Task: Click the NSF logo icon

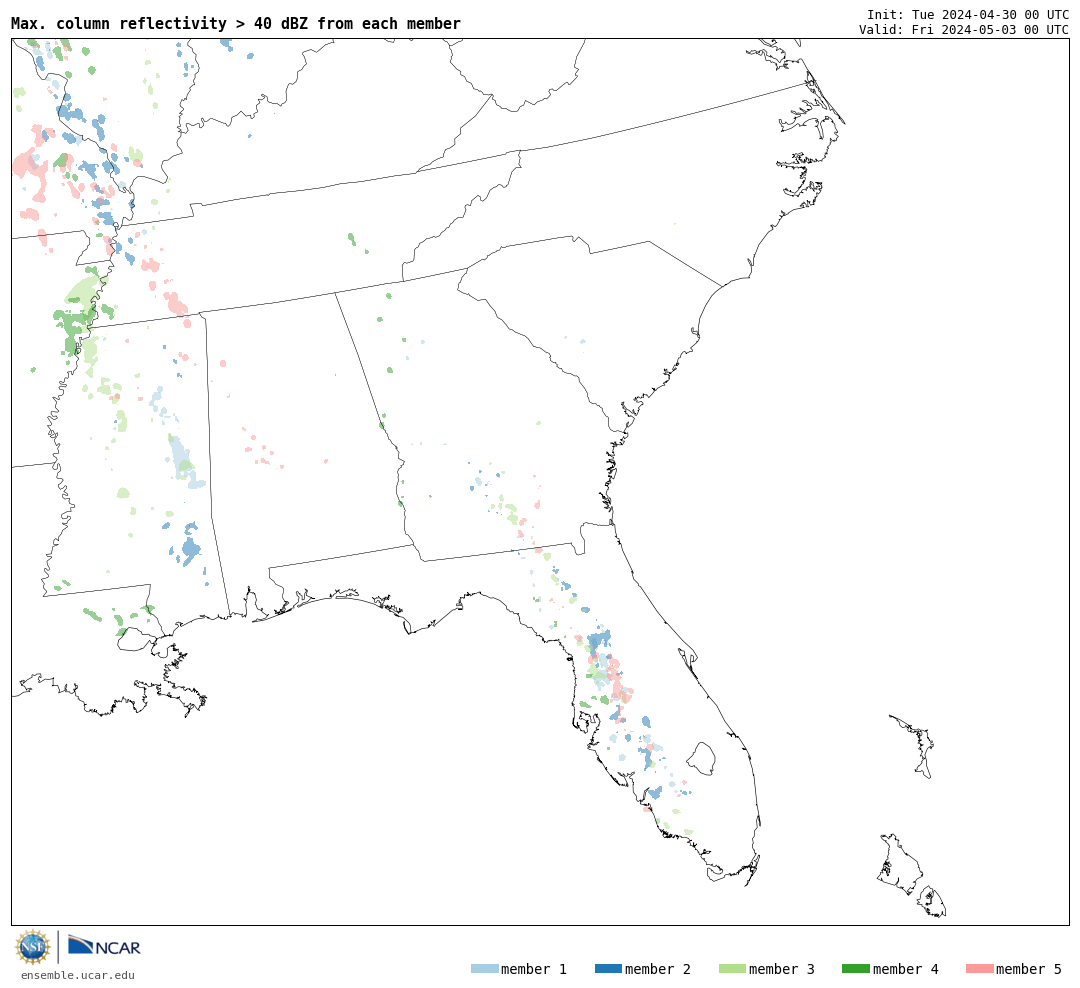Action: [32, 947]
